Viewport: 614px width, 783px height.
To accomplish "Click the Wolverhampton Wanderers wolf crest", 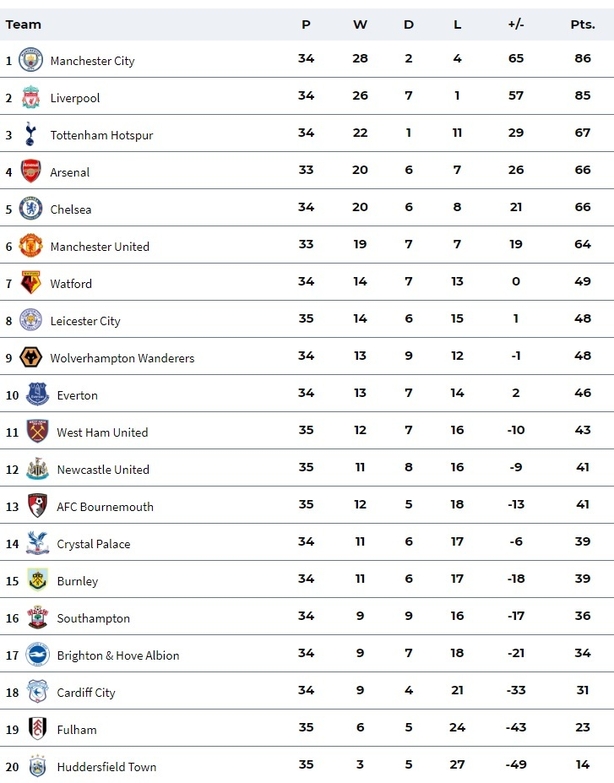I will 31,358.
